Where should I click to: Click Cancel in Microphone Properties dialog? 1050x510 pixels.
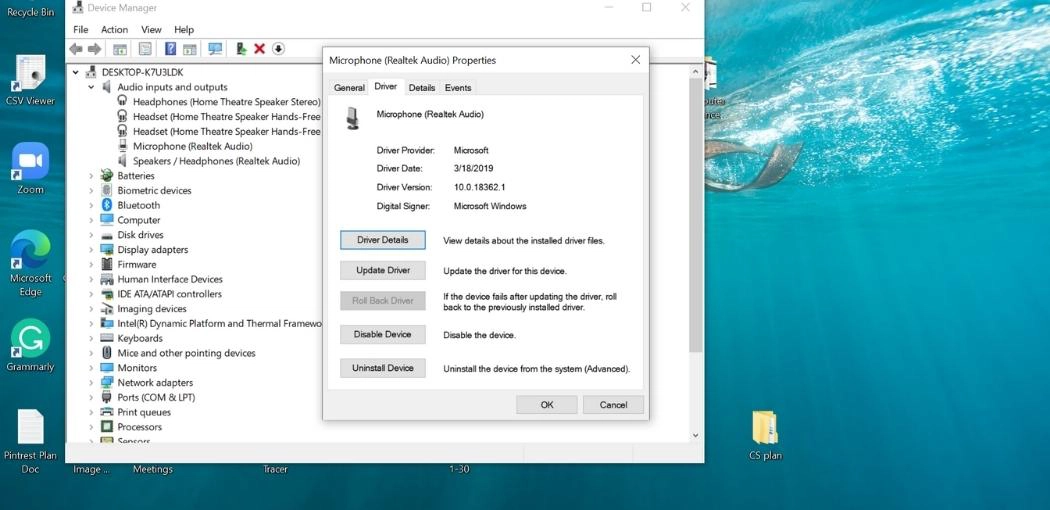[x=613, y=404]
